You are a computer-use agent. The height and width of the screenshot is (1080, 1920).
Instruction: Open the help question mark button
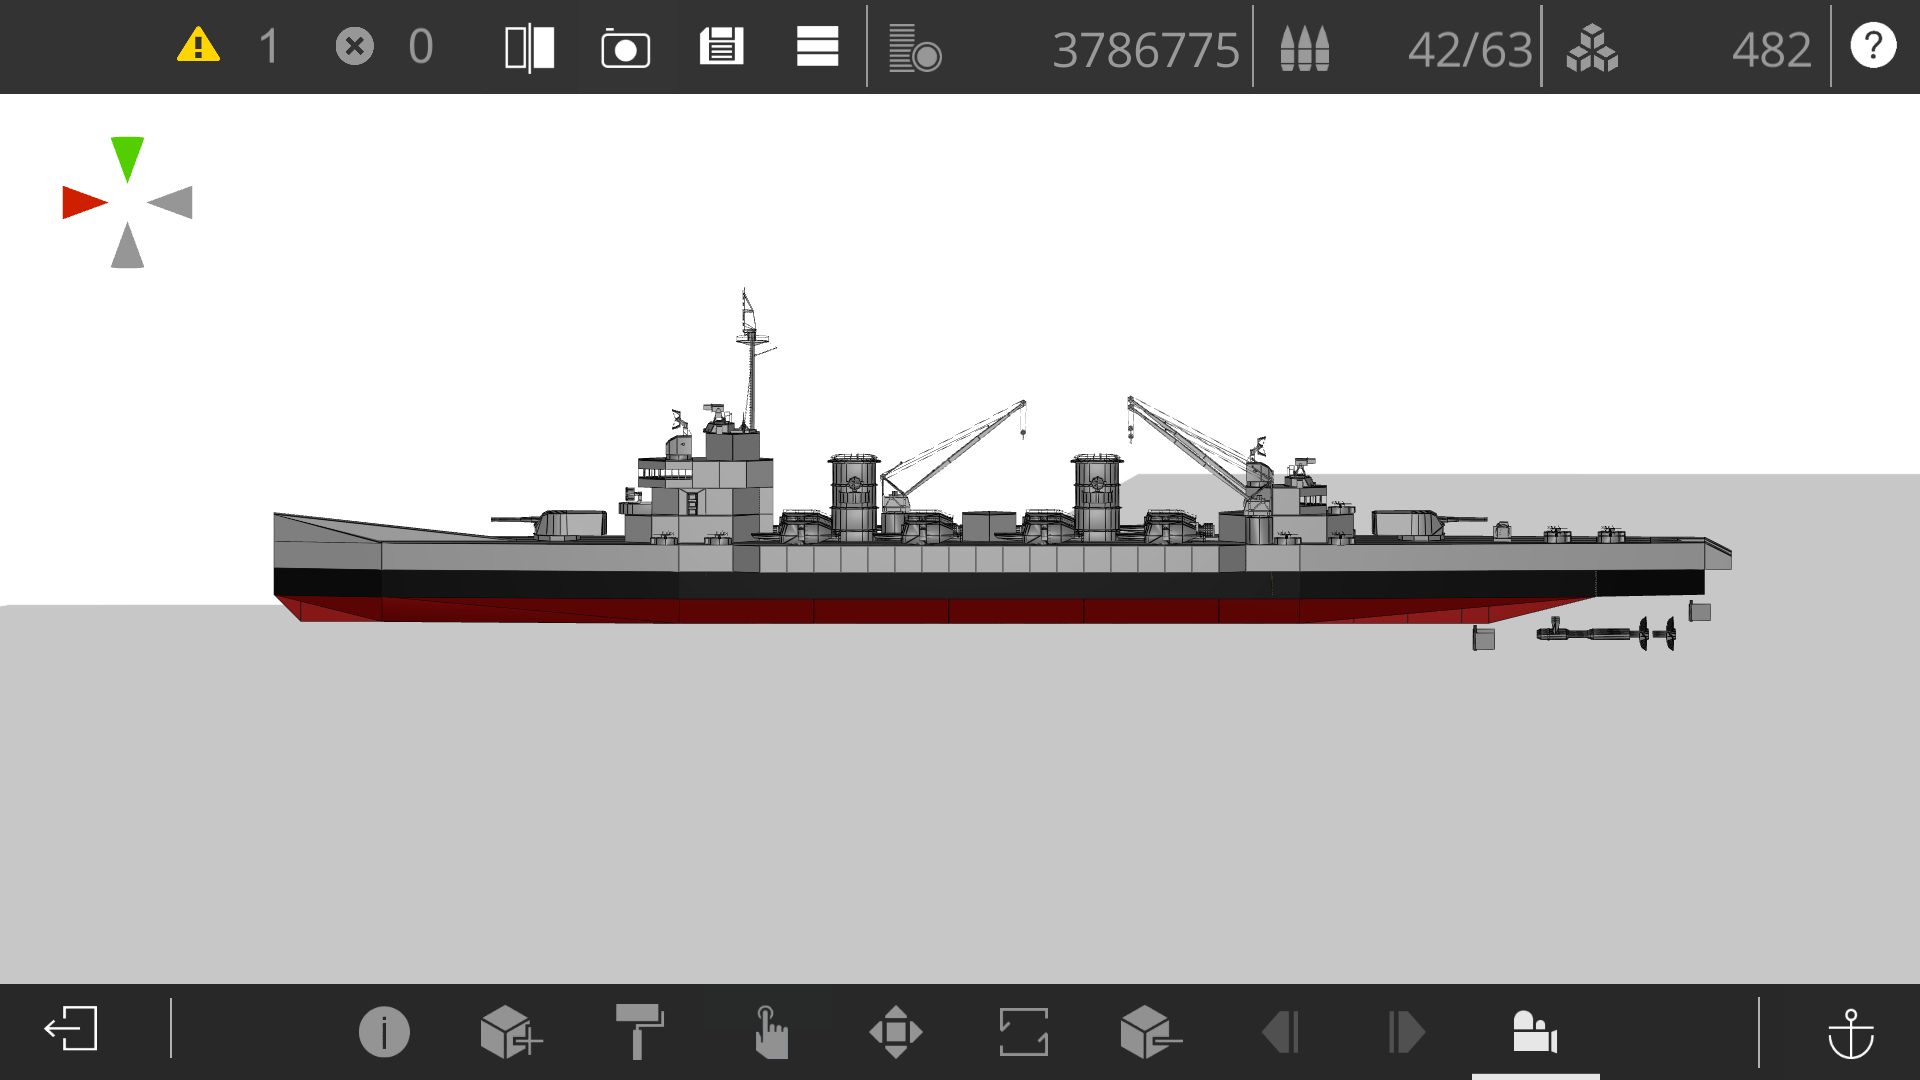[1872, 46]
